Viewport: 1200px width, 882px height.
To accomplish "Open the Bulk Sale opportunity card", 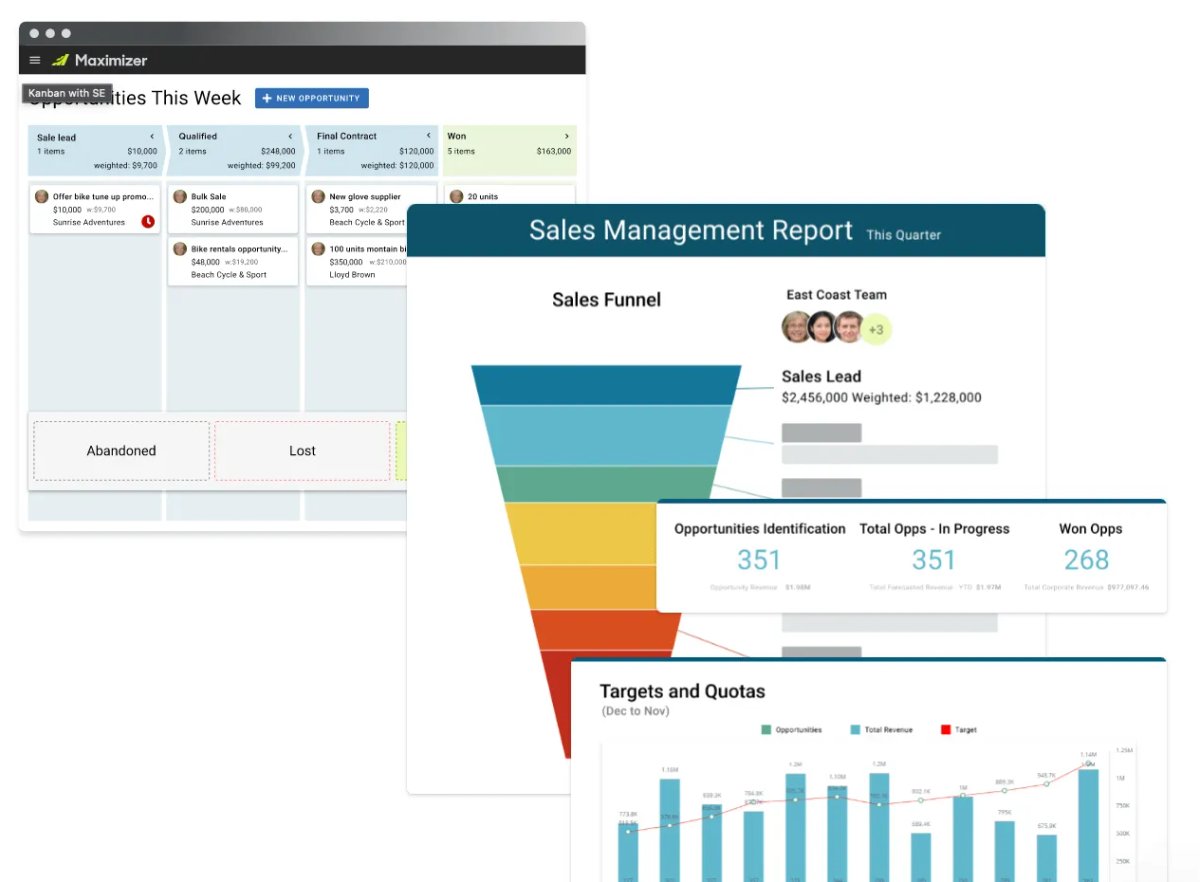I will point(233,209).
